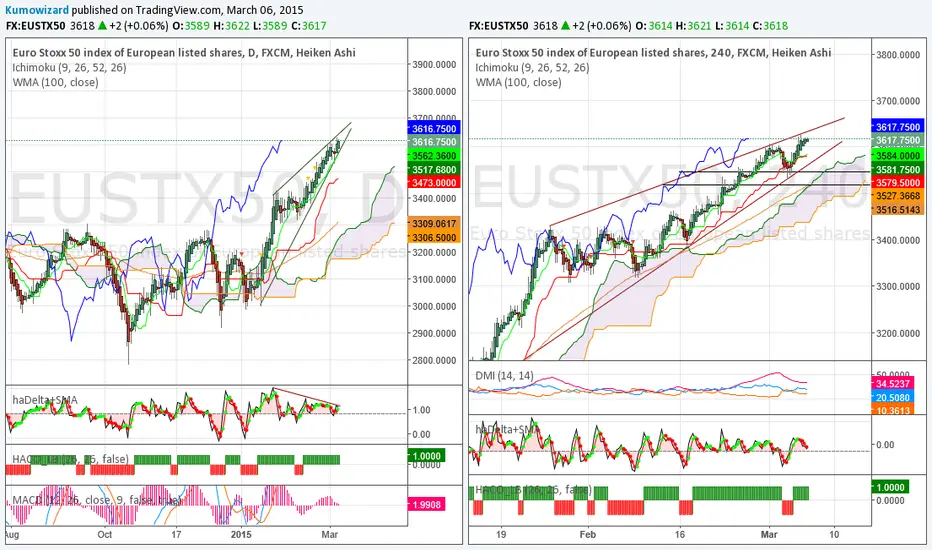The height and width of the screenshot is (550, 932).
Task: Click 3900.0000 on daily price axis
Action: (434, 64)
